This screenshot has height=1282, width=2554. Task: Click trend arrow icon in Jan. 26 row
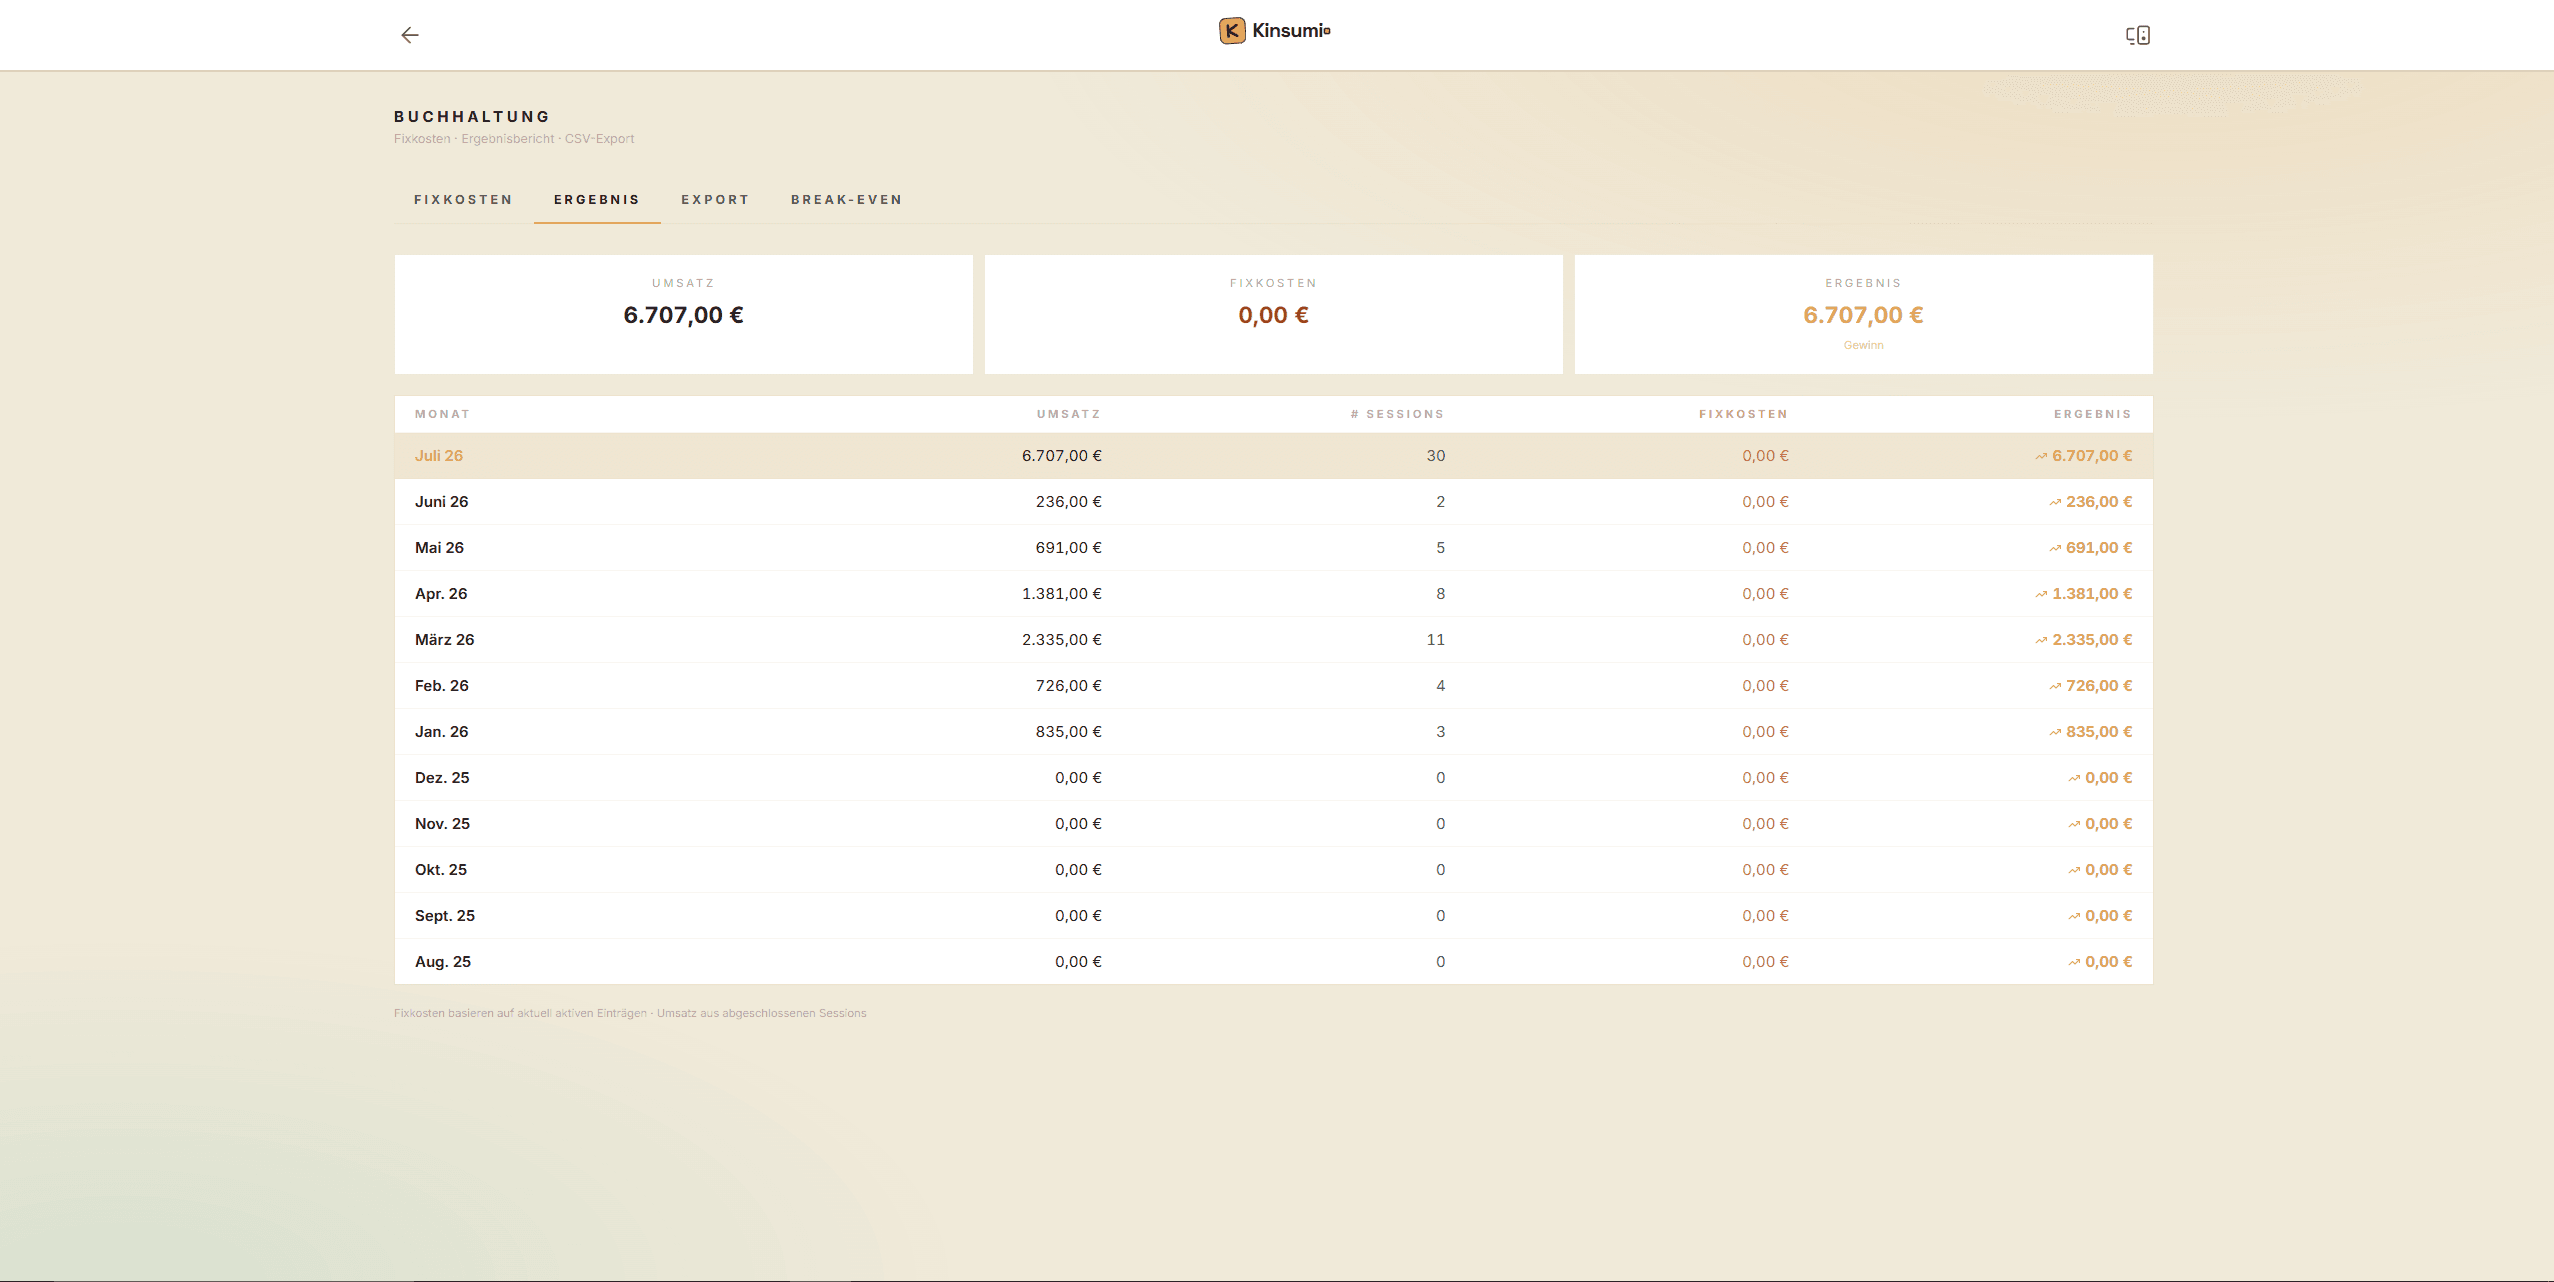(x=2054, y=733)
